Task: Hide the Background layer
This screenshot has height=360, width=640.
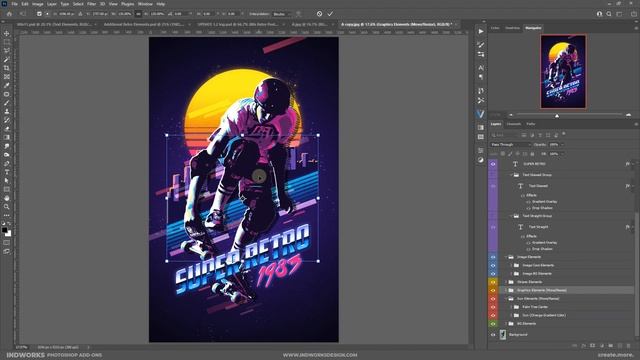Action: coord(493,335)
